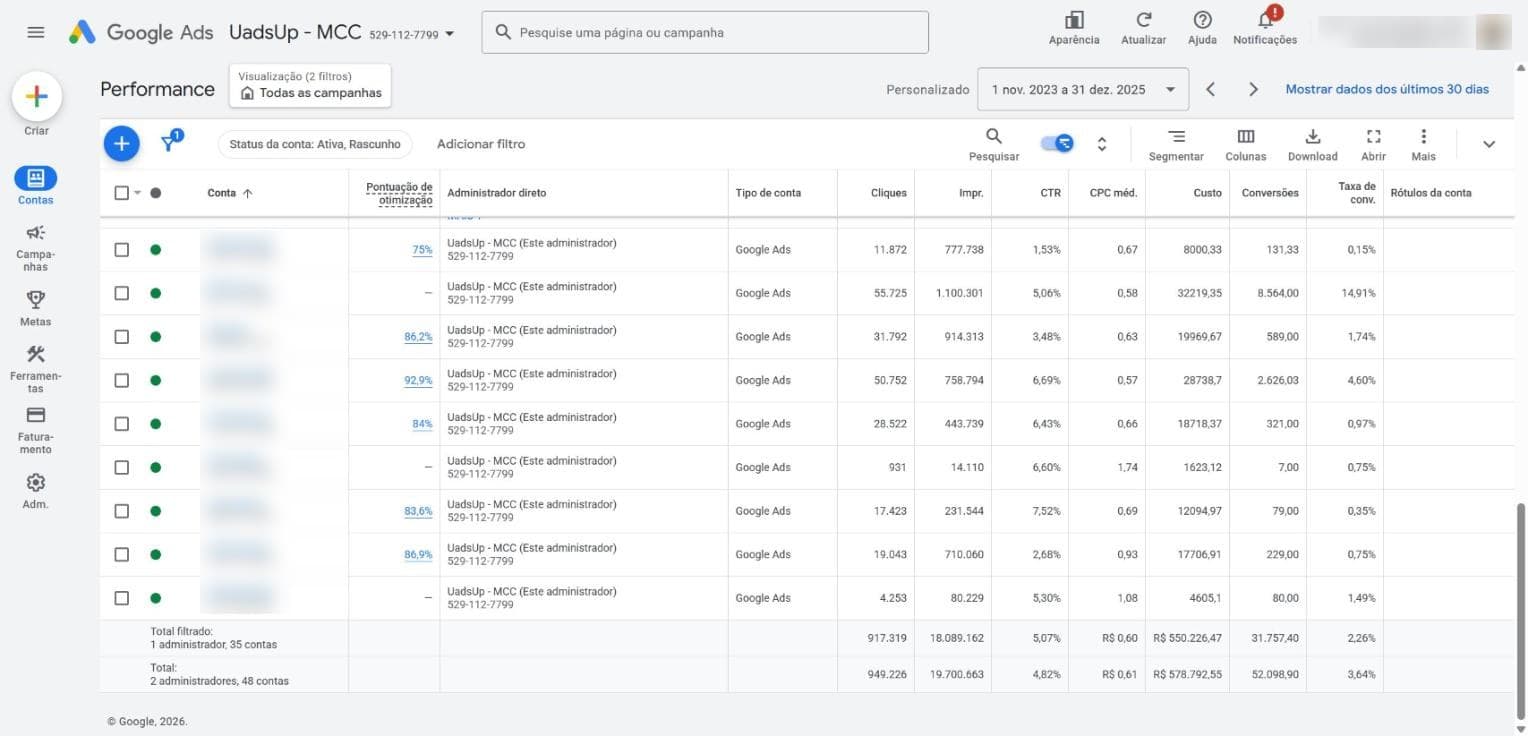Screen dimensions: 1528x736
Task: Open the select-all checkbox dropdown arrow
Action: [x=138, y=193]
